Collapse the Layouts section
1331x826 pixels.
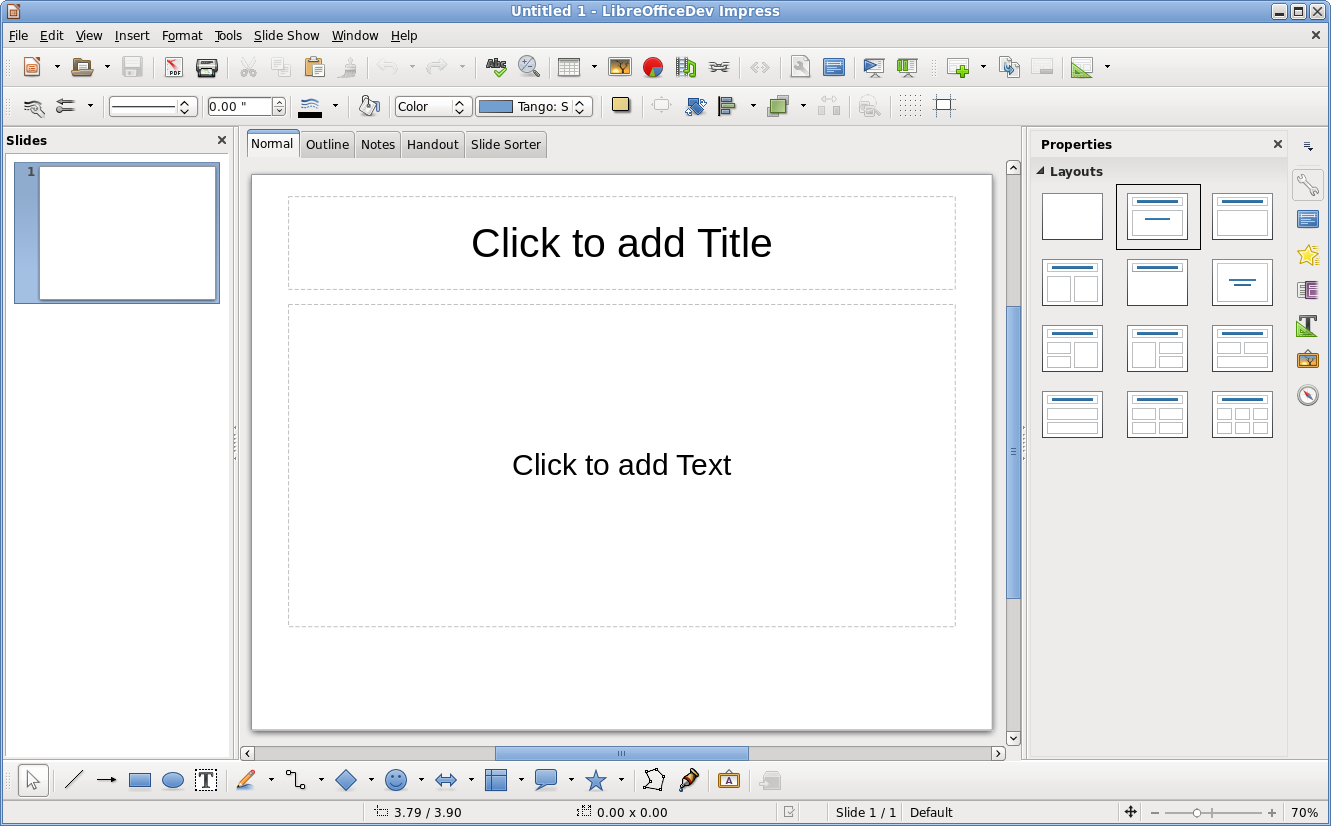1041,171
